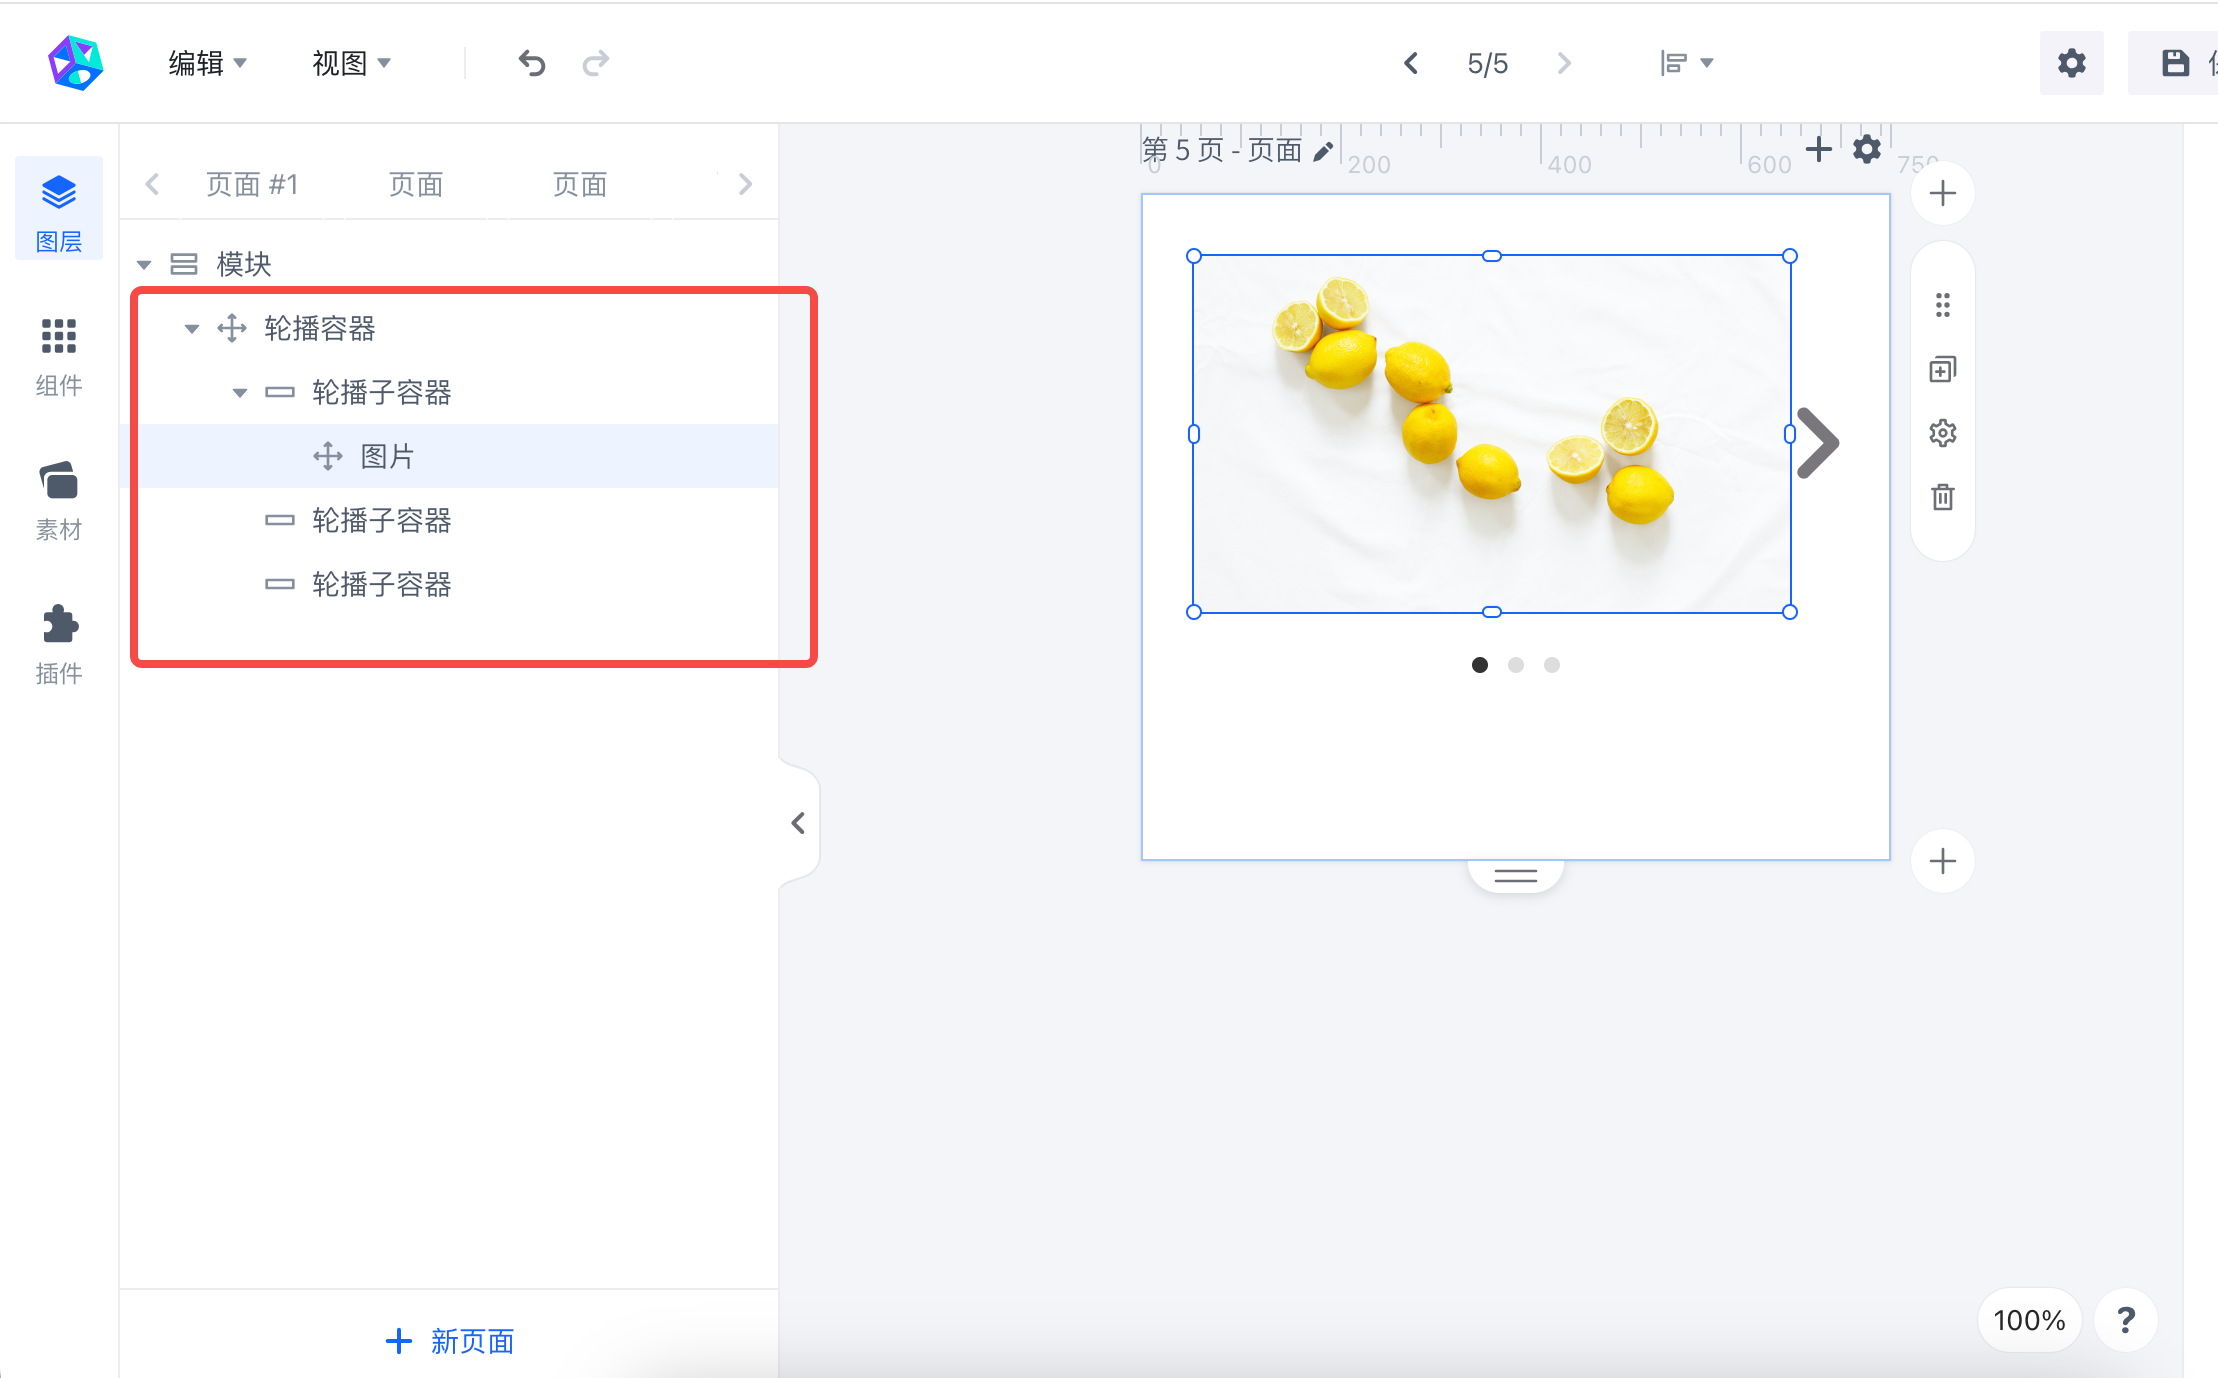Open the alignment dropdown in toolbar
Screen dimensions: 2218x1378
coord(1686,63)
